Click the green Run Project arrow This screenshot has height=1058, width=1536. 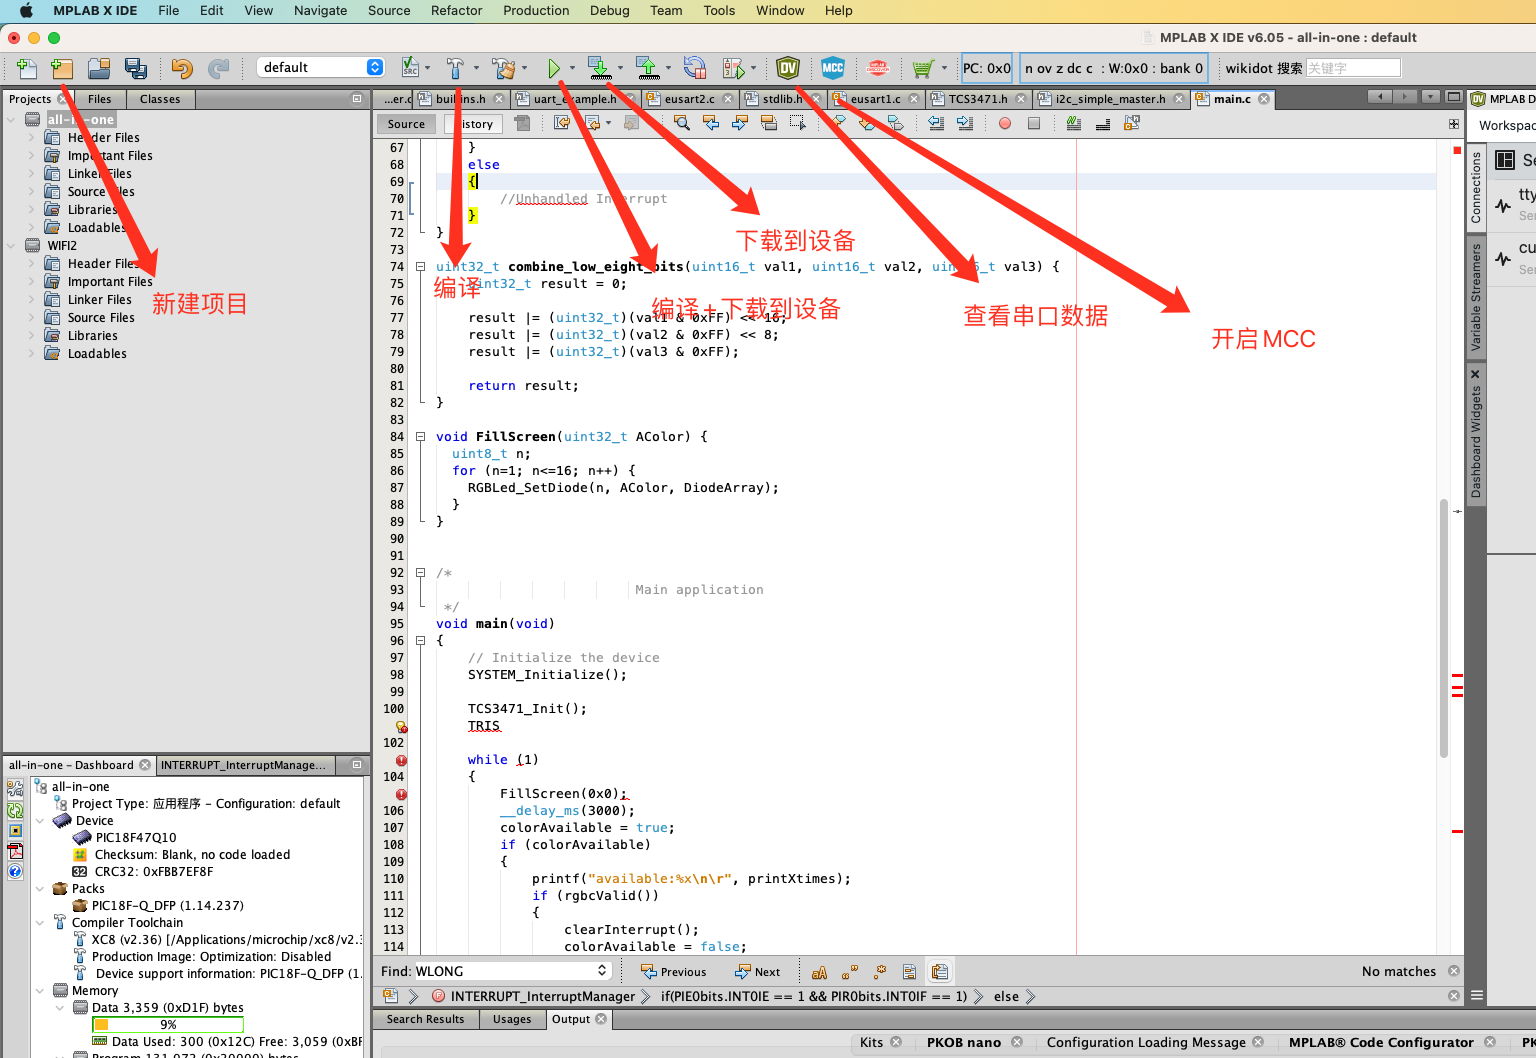[x=553, y=68]
